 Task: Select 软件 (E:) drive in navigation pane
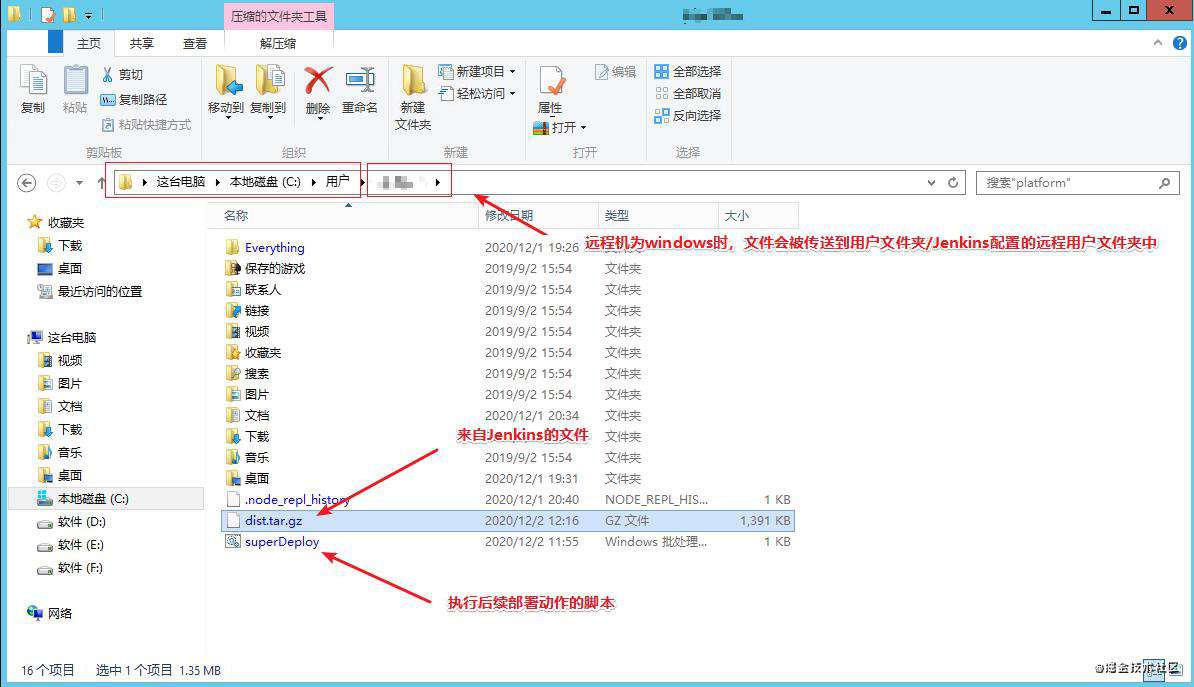[70, 545]
